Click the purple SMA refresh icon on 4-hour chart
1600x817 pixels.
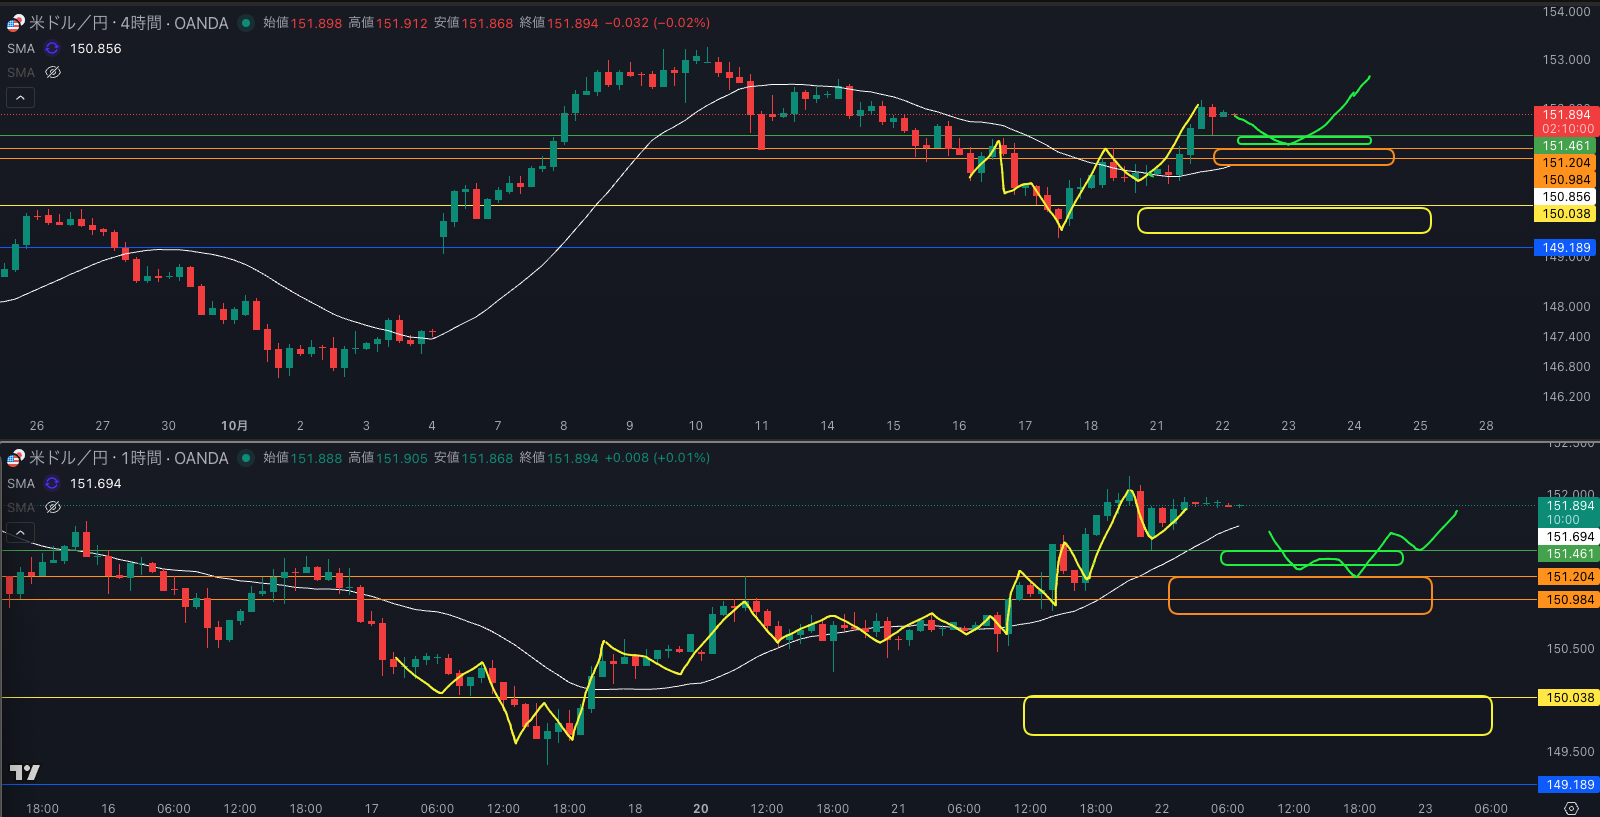[x=52, y=48]
